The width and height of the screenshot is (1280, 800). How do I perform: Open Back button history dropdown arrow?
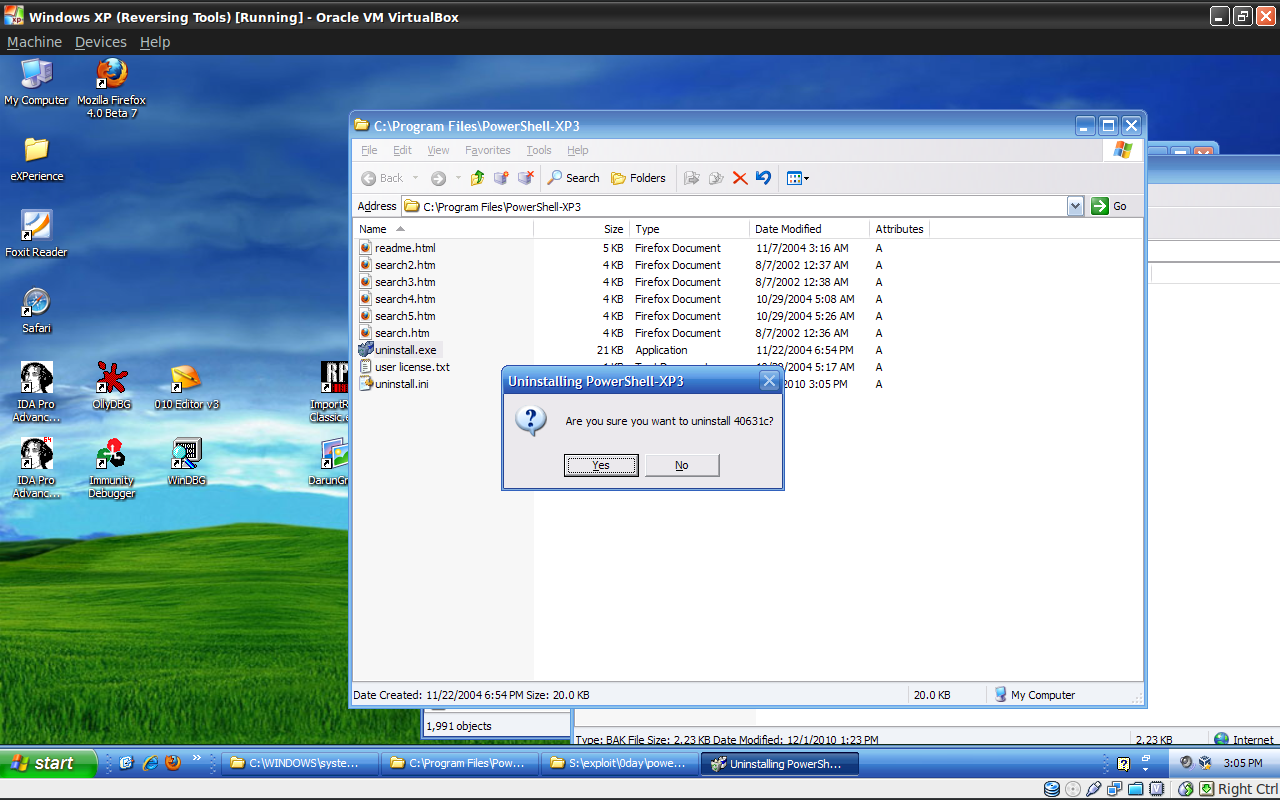click(415, 178)
